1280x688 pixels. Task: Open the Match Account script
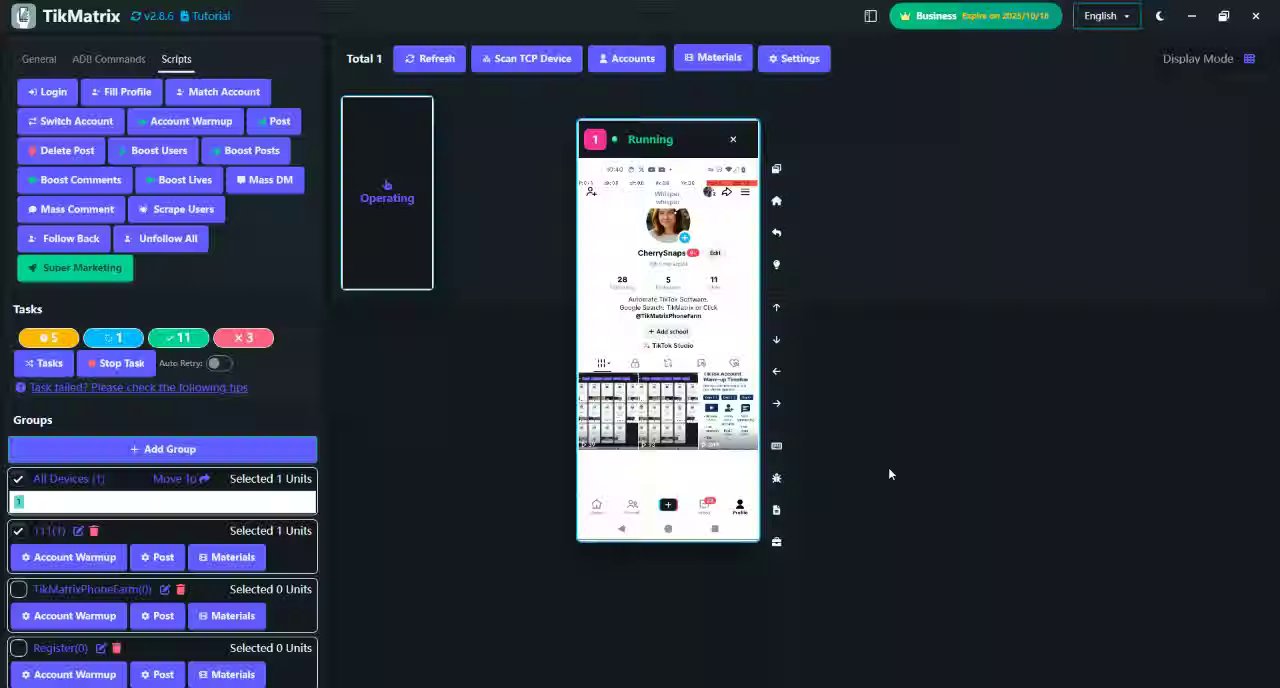pyautogui.click(x=217, y=92)
